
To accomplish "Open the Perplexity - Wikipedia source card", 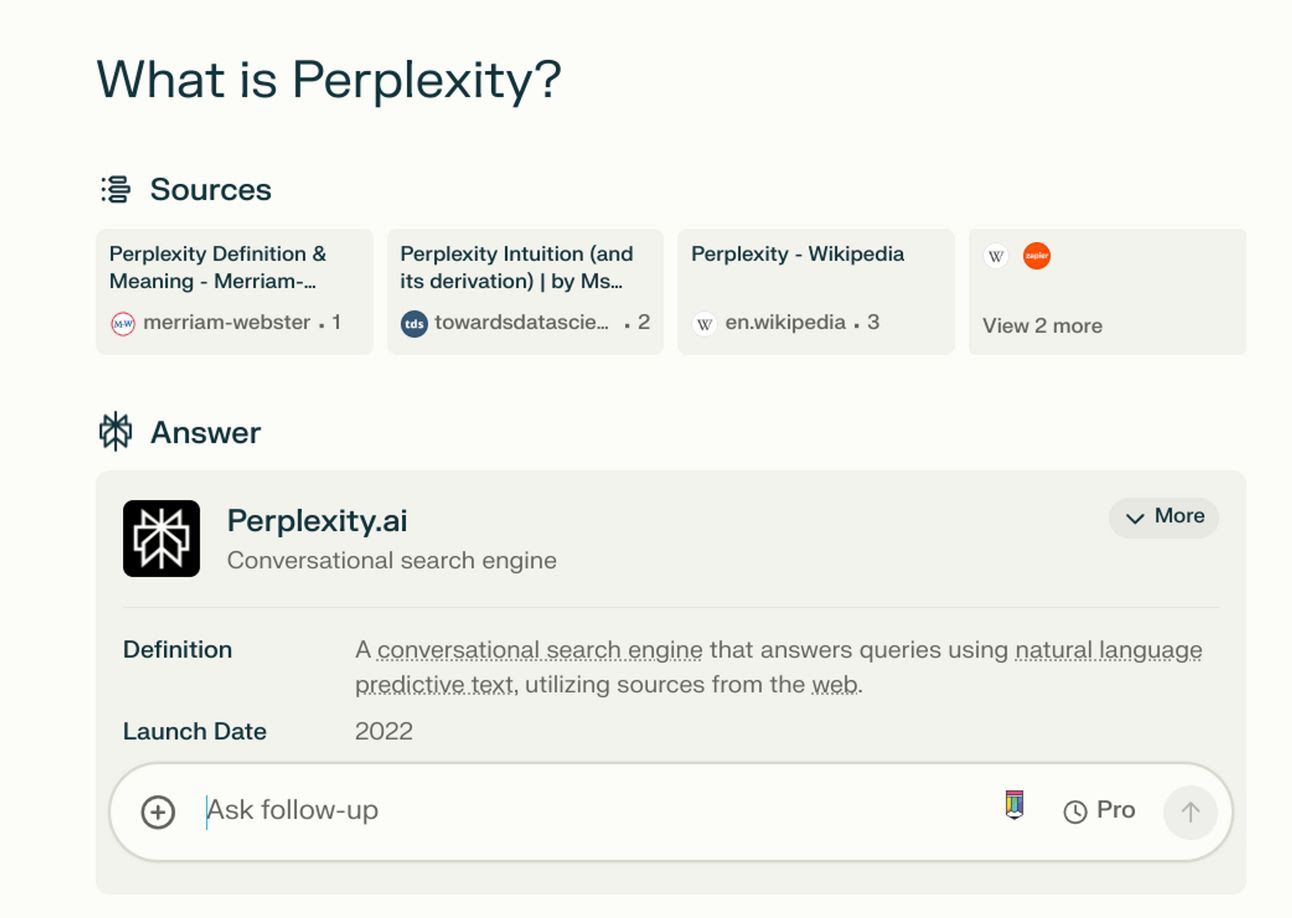I will point(816,291).
